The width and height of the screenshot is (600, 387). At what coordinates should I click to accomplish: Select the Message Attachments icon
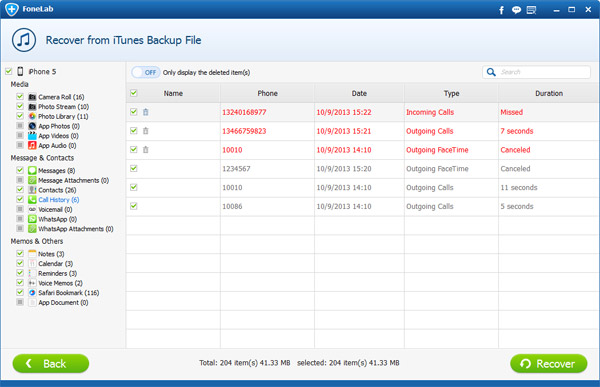32,180
